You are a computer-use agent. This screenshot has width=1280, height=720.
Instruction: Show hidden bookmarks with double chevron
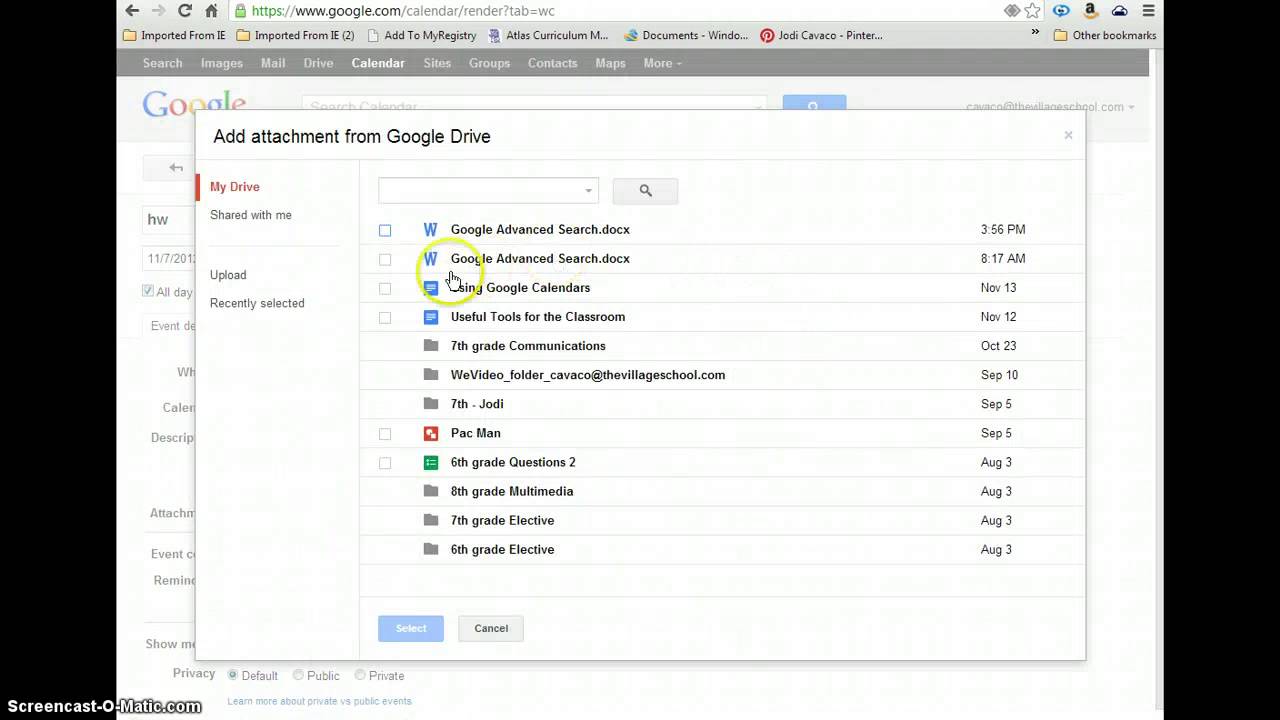1035,33
